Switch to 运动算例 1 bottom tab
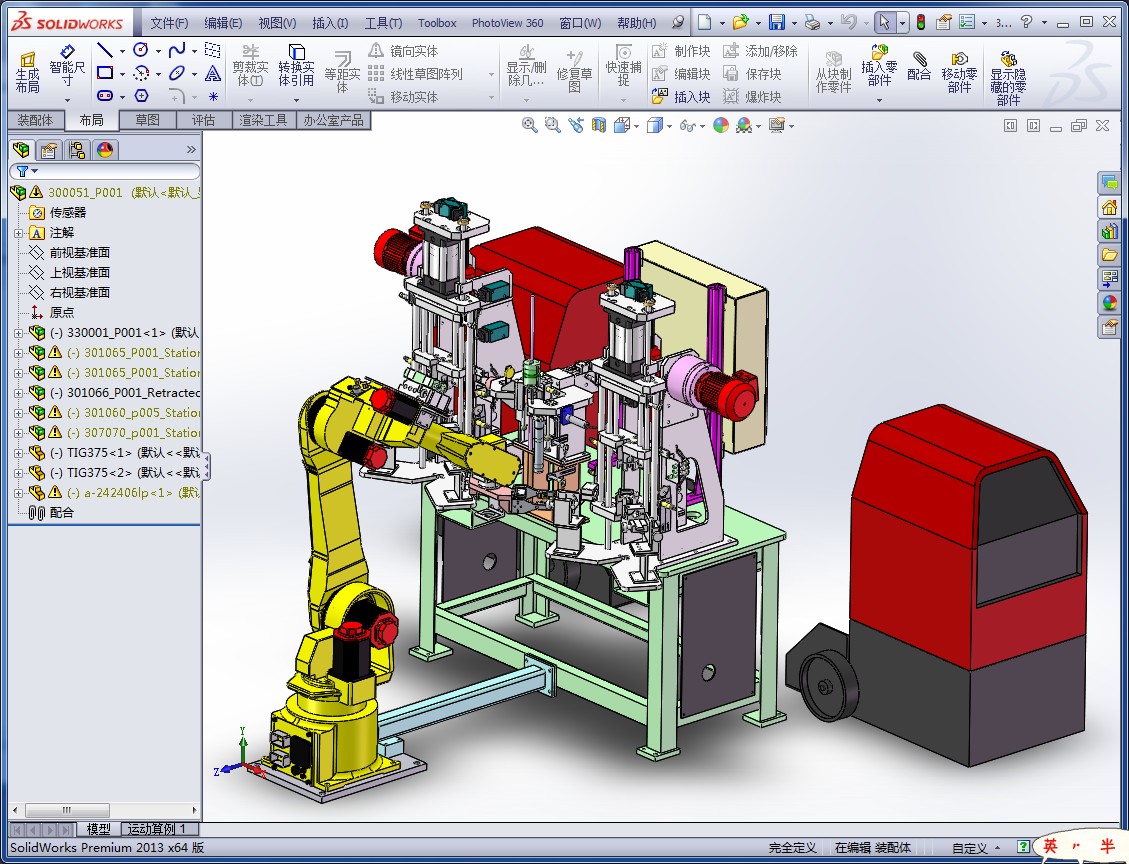The height and width of the screenshot is (864, 1129). (157, 829)
